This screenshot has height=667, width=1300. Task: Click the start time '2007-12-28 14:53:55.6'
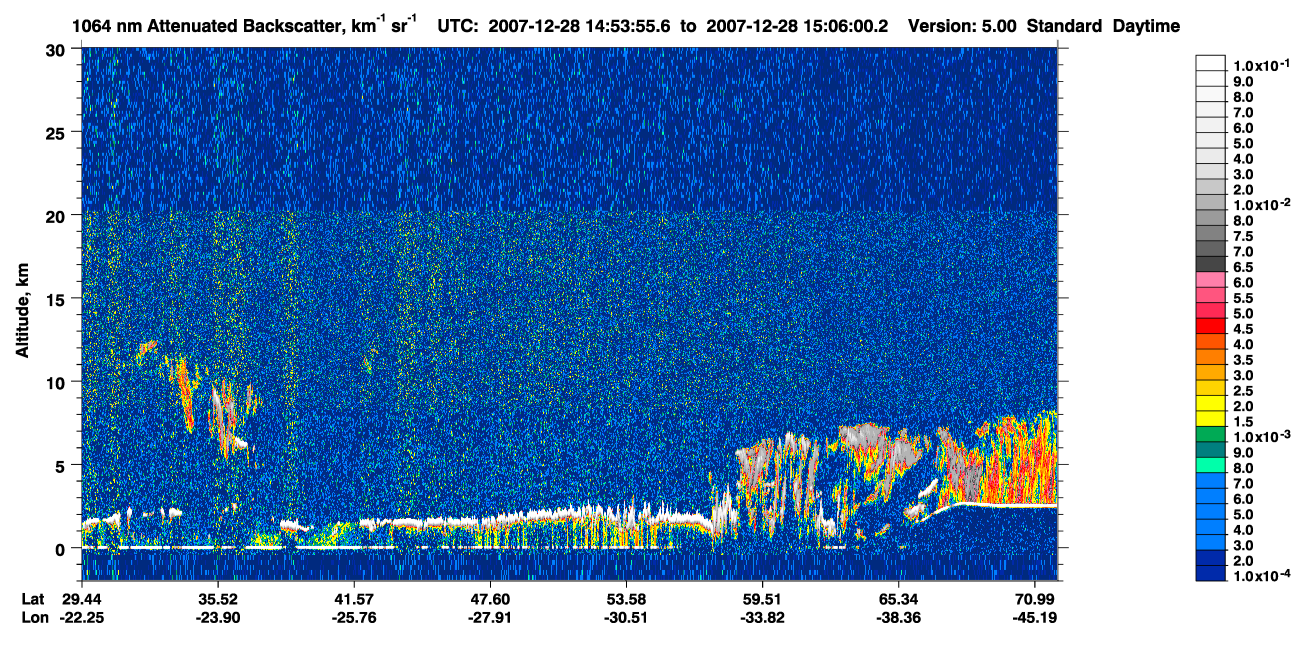click(x=579, y=26)
